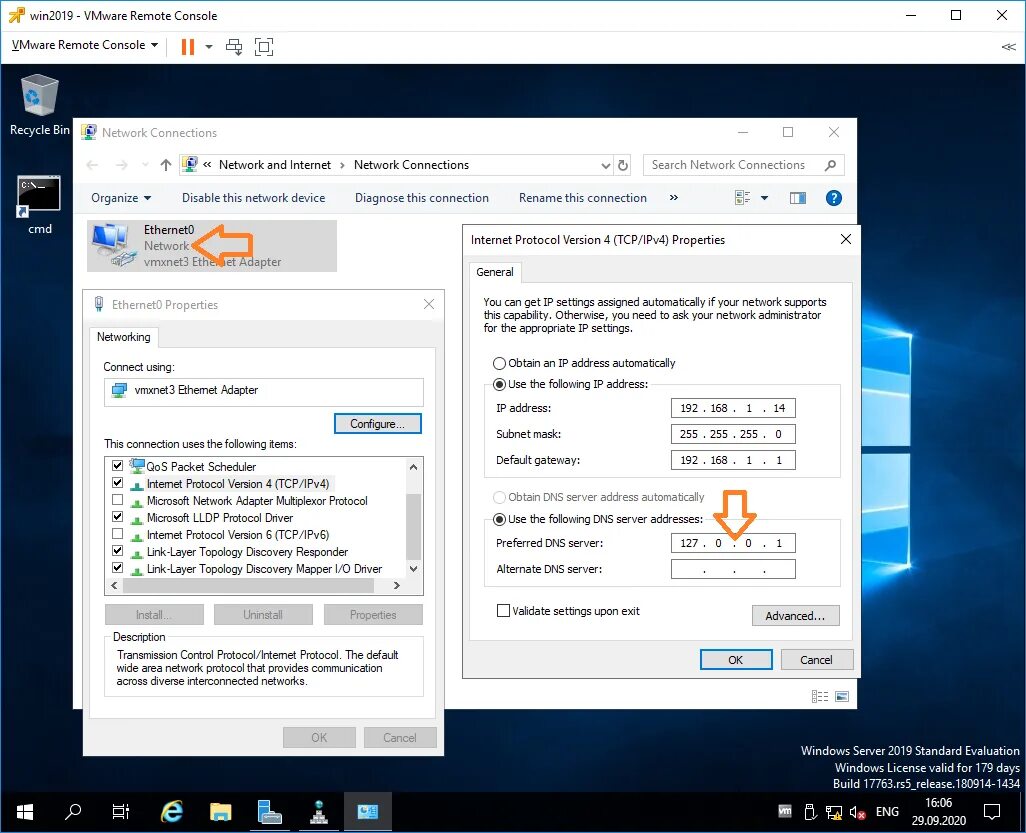Image resolution: width=1026 pixels, height=833 pixels.
Task: Open Help with the blue question mark
Action: (834, 198)
